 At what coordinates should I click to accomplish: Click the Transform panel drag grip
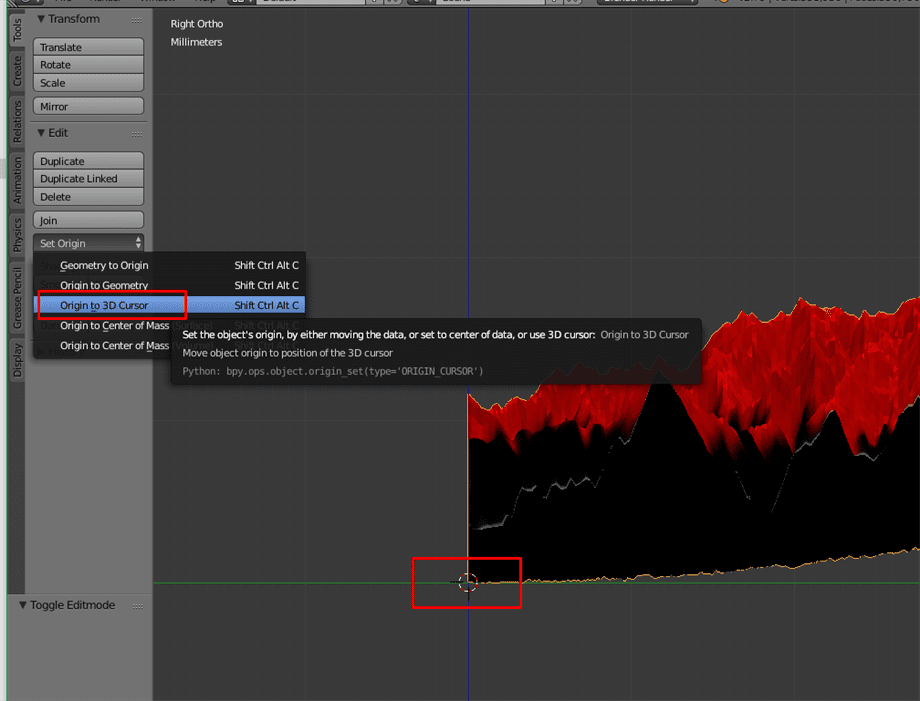(137, 20)
